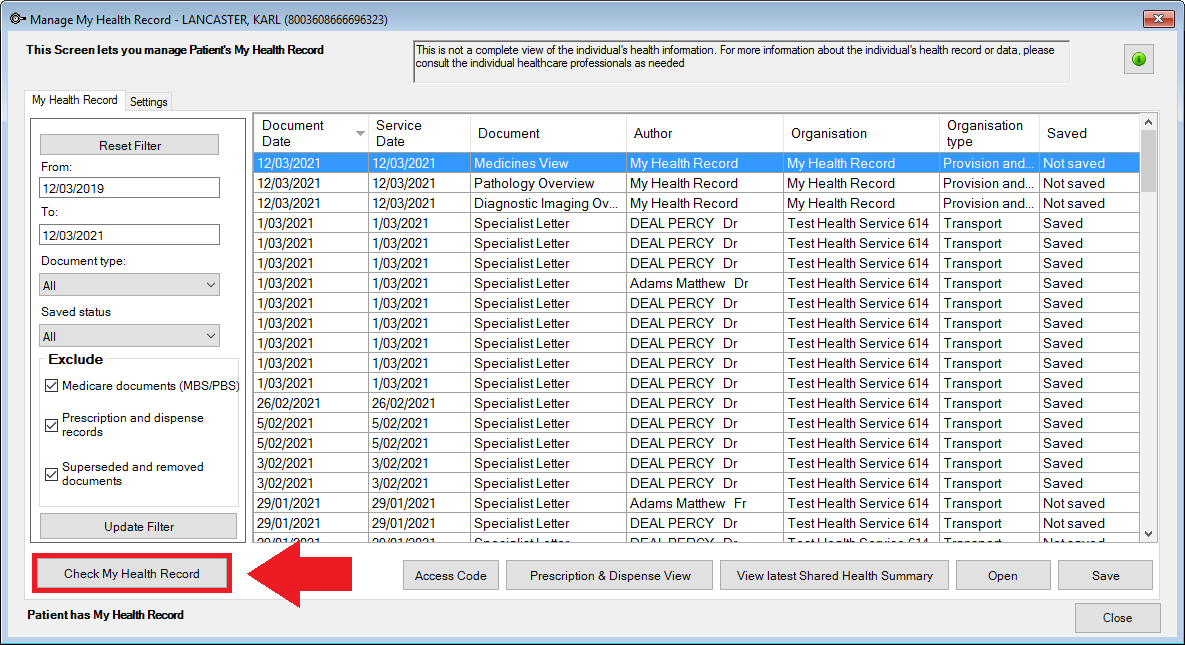Toggle Prescription and dispense records checkbox
Image resolution: width=1185 pixels, height=645 pixels.
pyautogui.click(x=51, y=425)
